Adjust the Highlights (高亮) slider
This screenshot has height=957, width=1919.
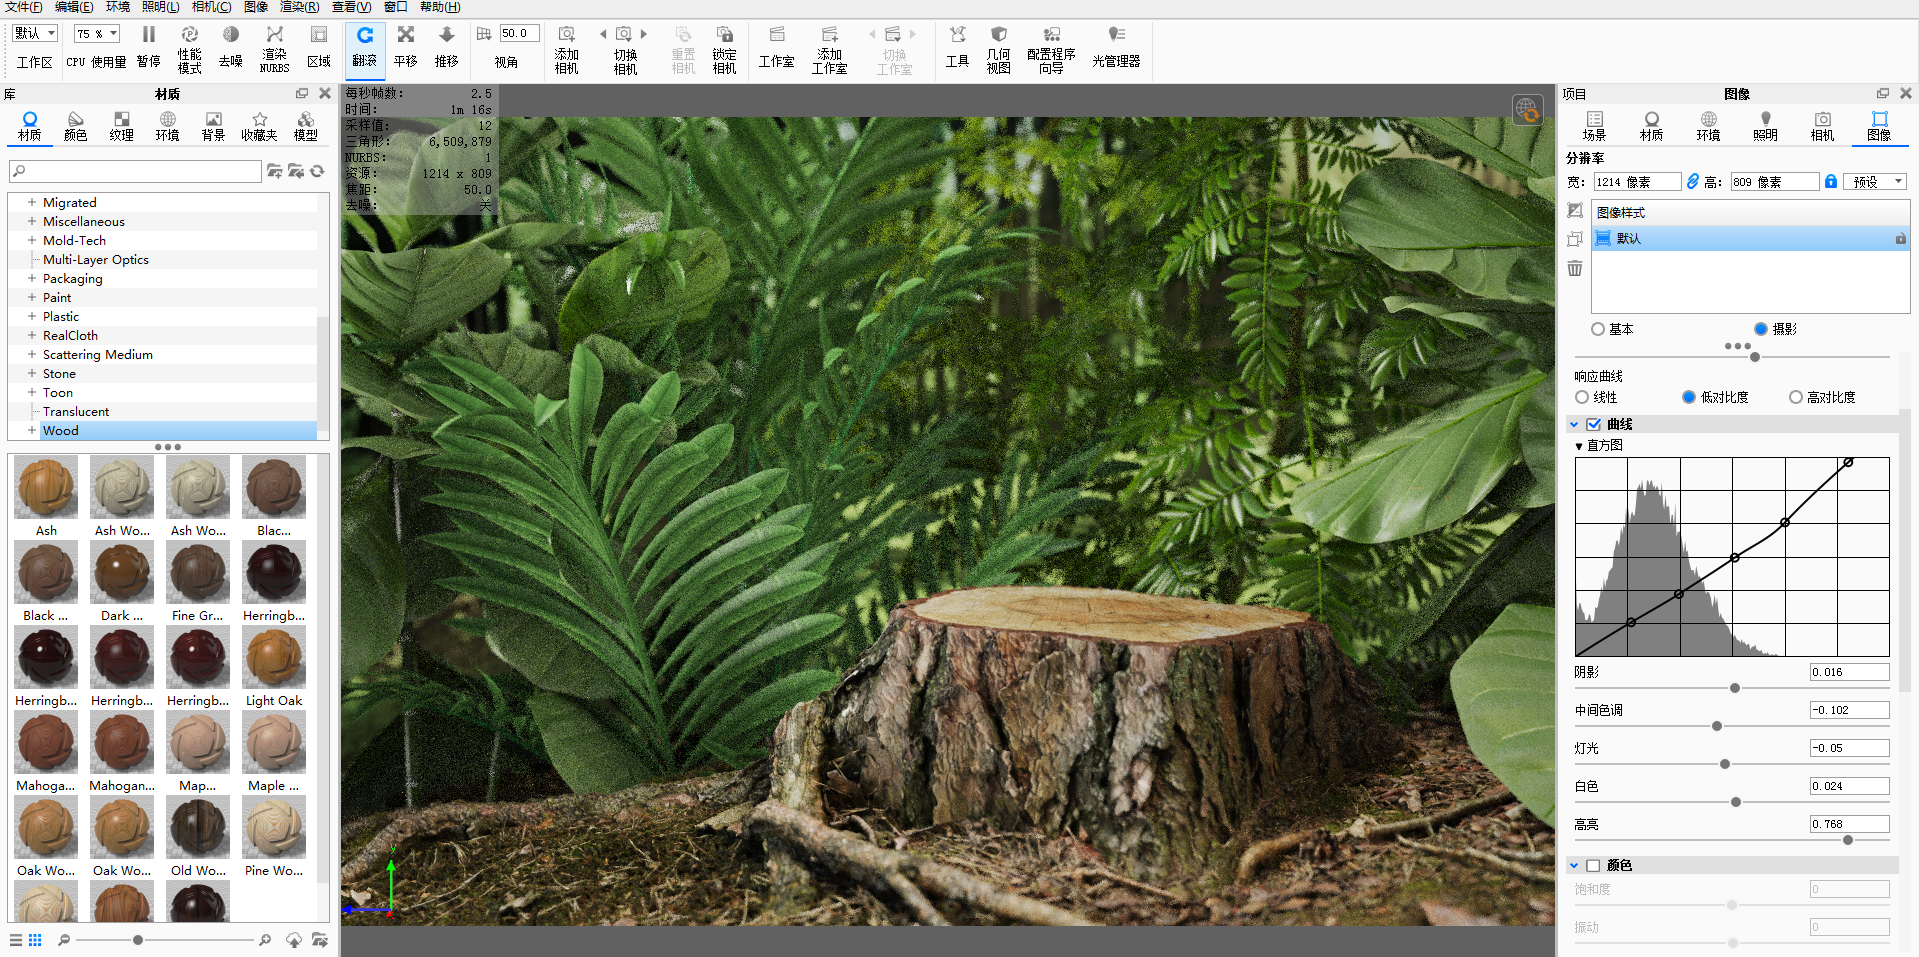1847,840
